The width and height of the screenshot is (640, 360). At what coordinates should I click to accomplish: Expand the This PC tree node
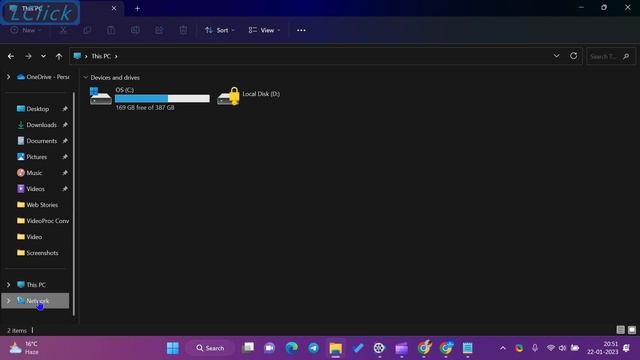8,284
